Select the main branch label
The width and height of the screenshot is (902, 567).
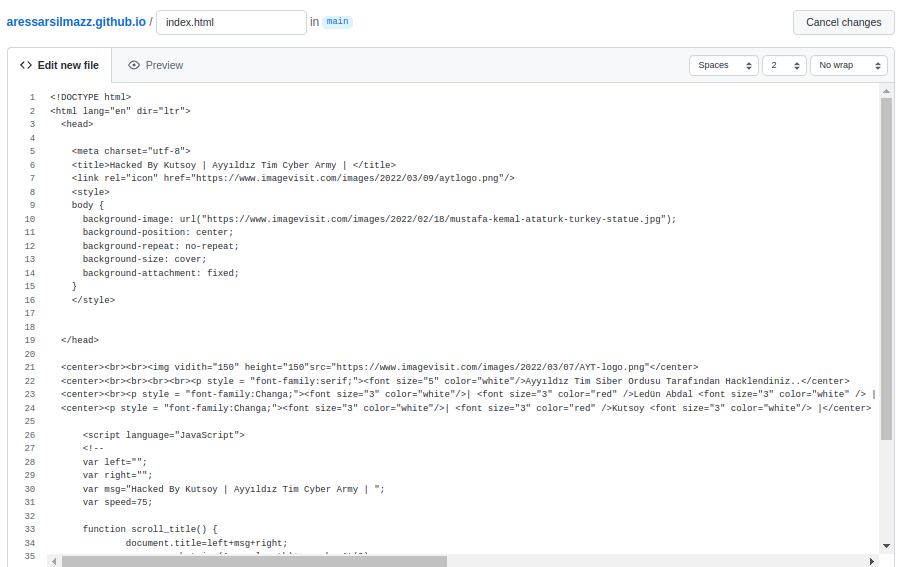point(337,21)
